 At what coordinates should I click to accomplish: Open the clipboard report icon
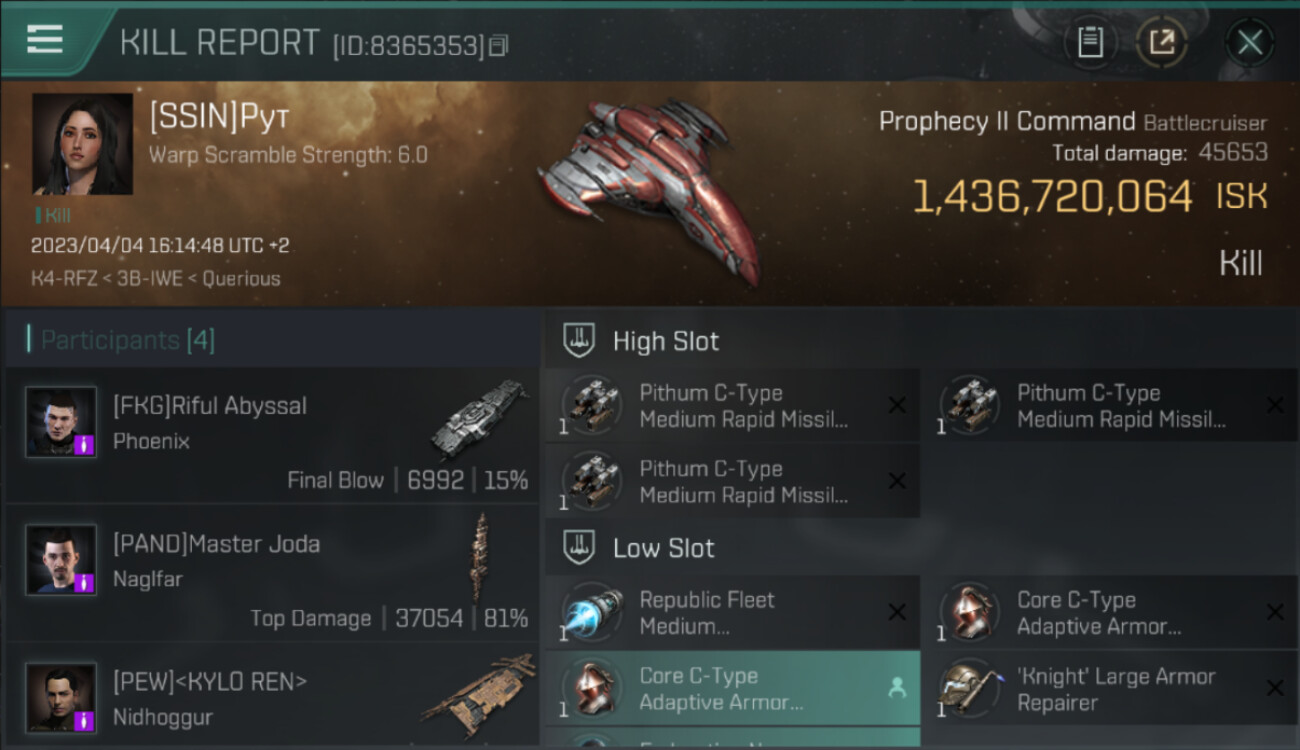pyautogui.click(x=1090, y=42)
